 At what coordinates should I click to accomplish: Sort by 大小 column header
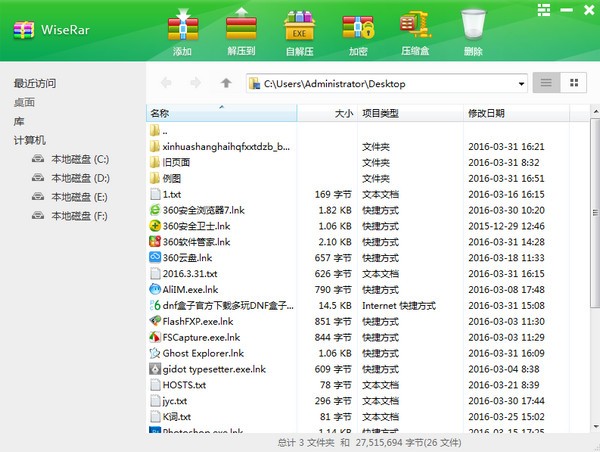(328, 113)
